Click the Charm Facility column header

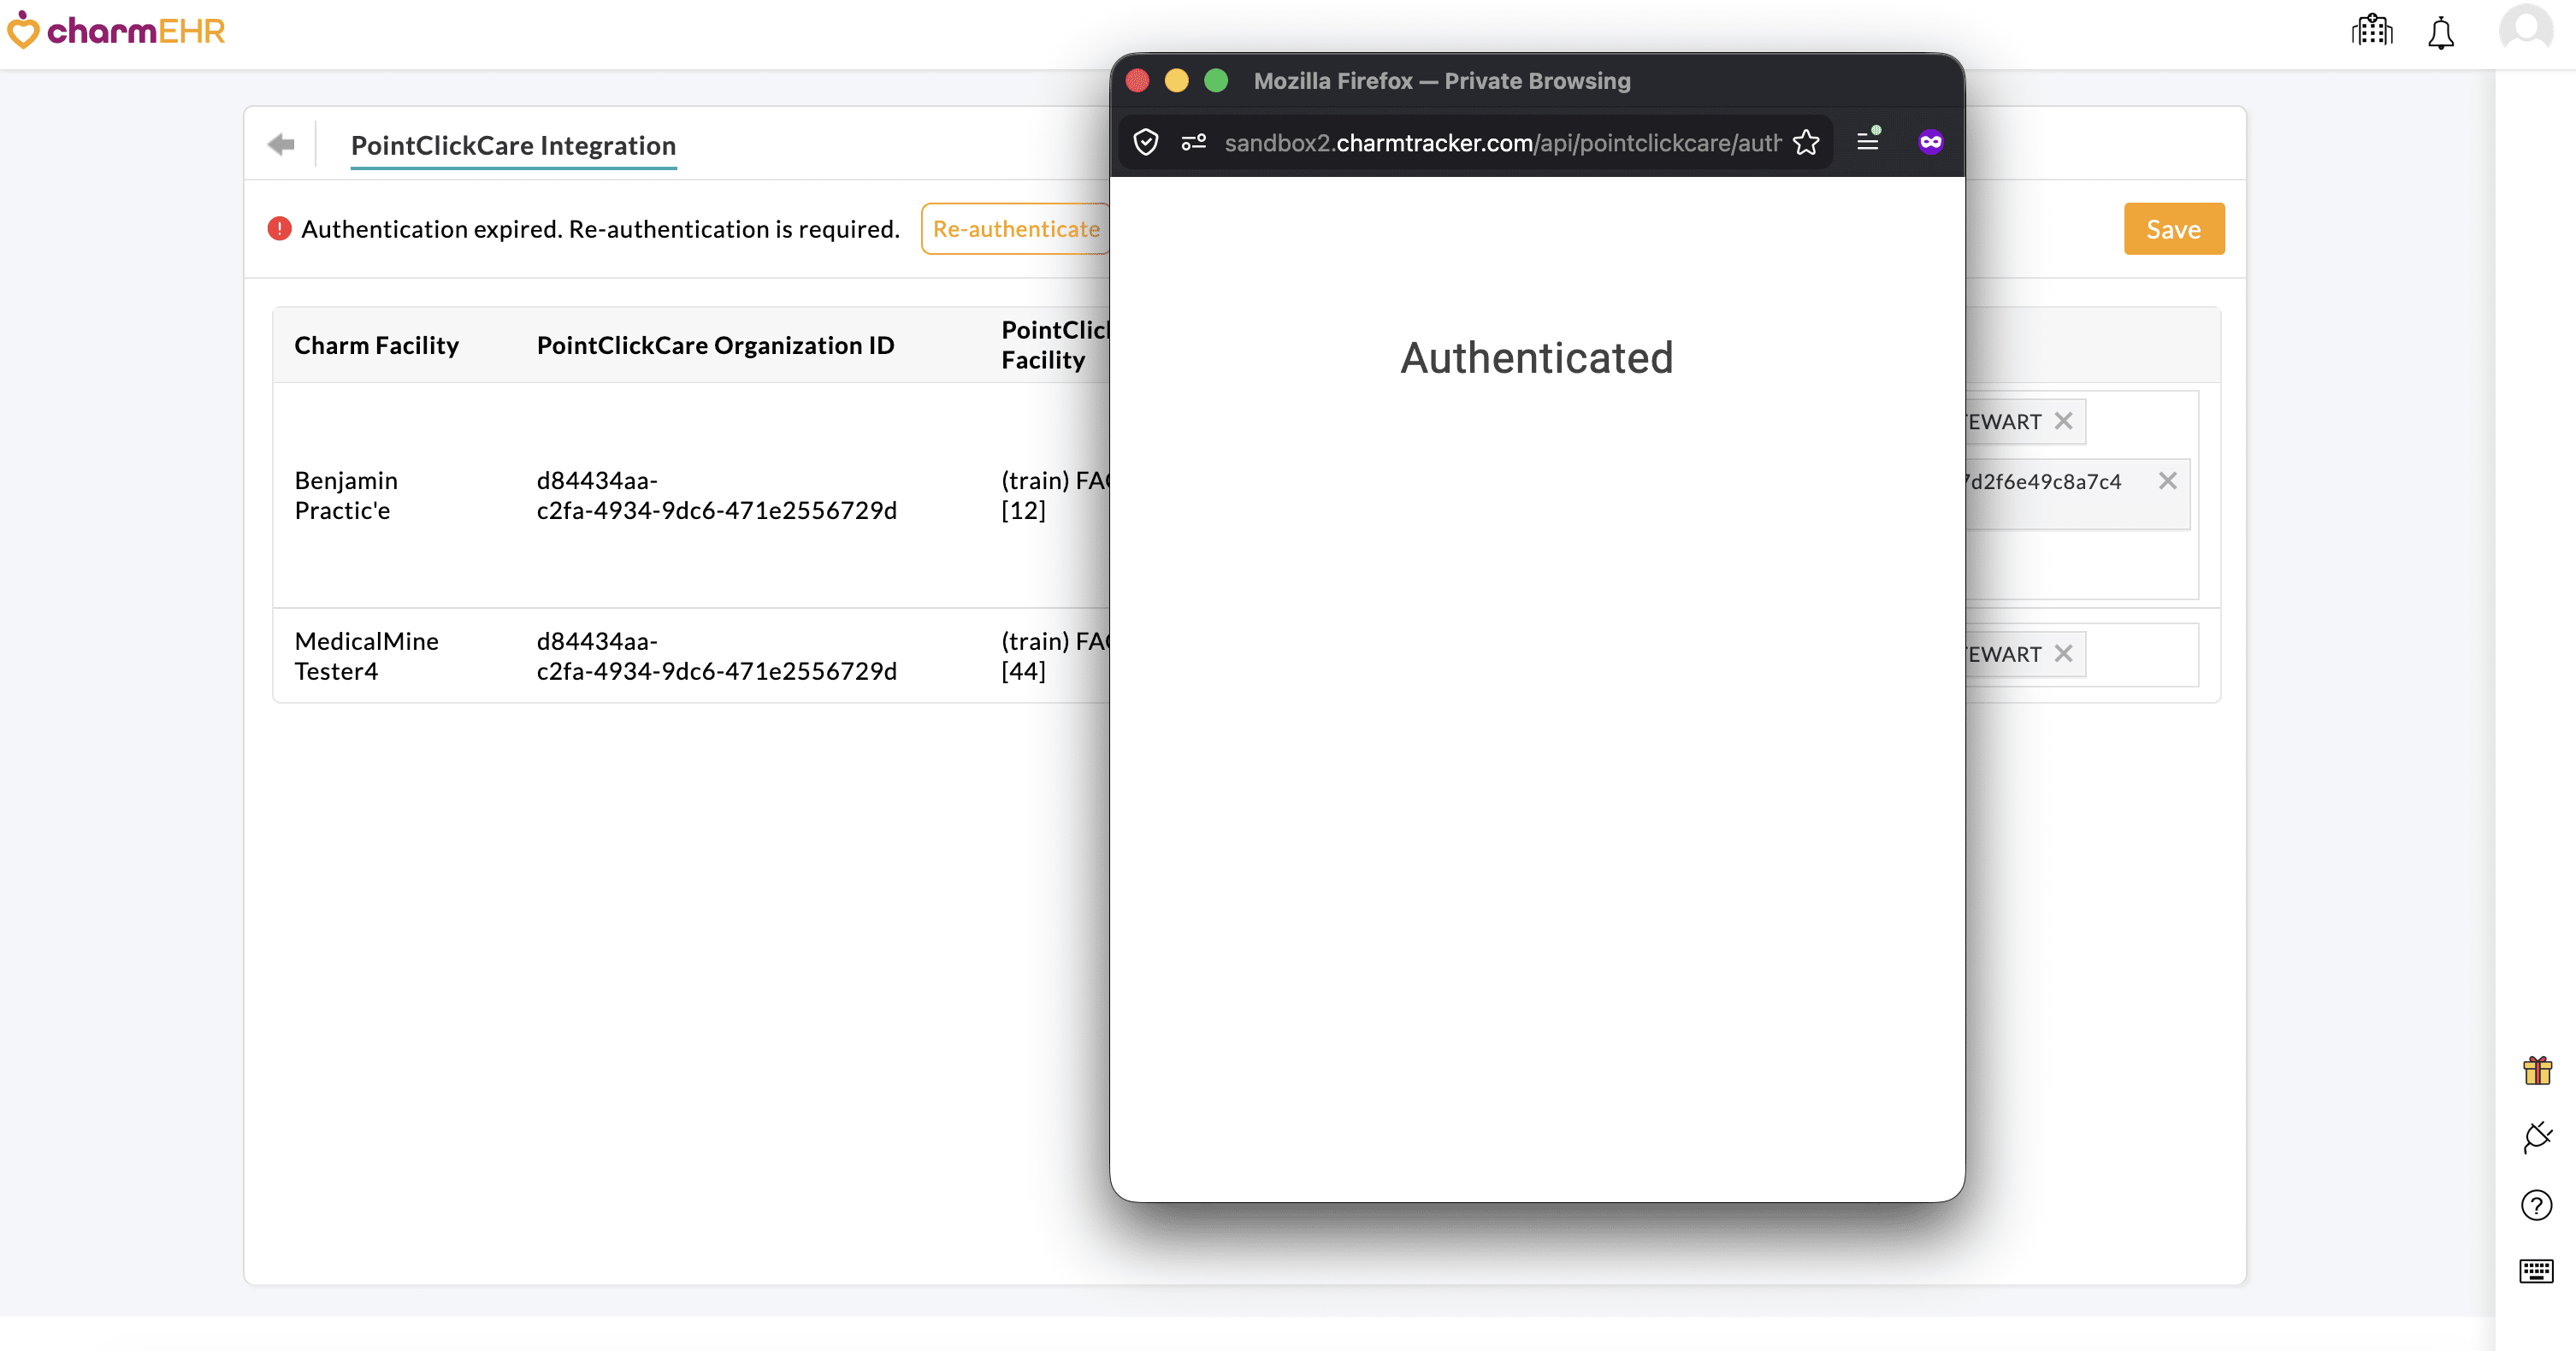pyautogui.click(x=376, y=345)
